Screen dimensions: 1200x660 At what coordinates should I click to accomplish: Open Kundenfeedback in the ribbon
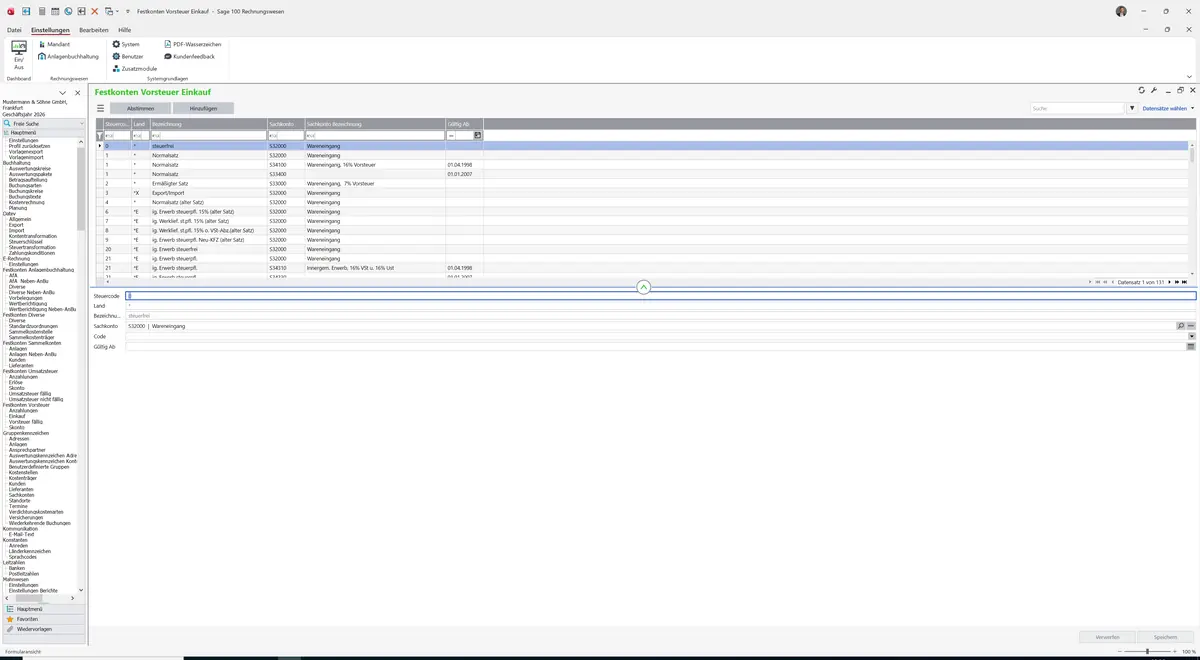189,57
